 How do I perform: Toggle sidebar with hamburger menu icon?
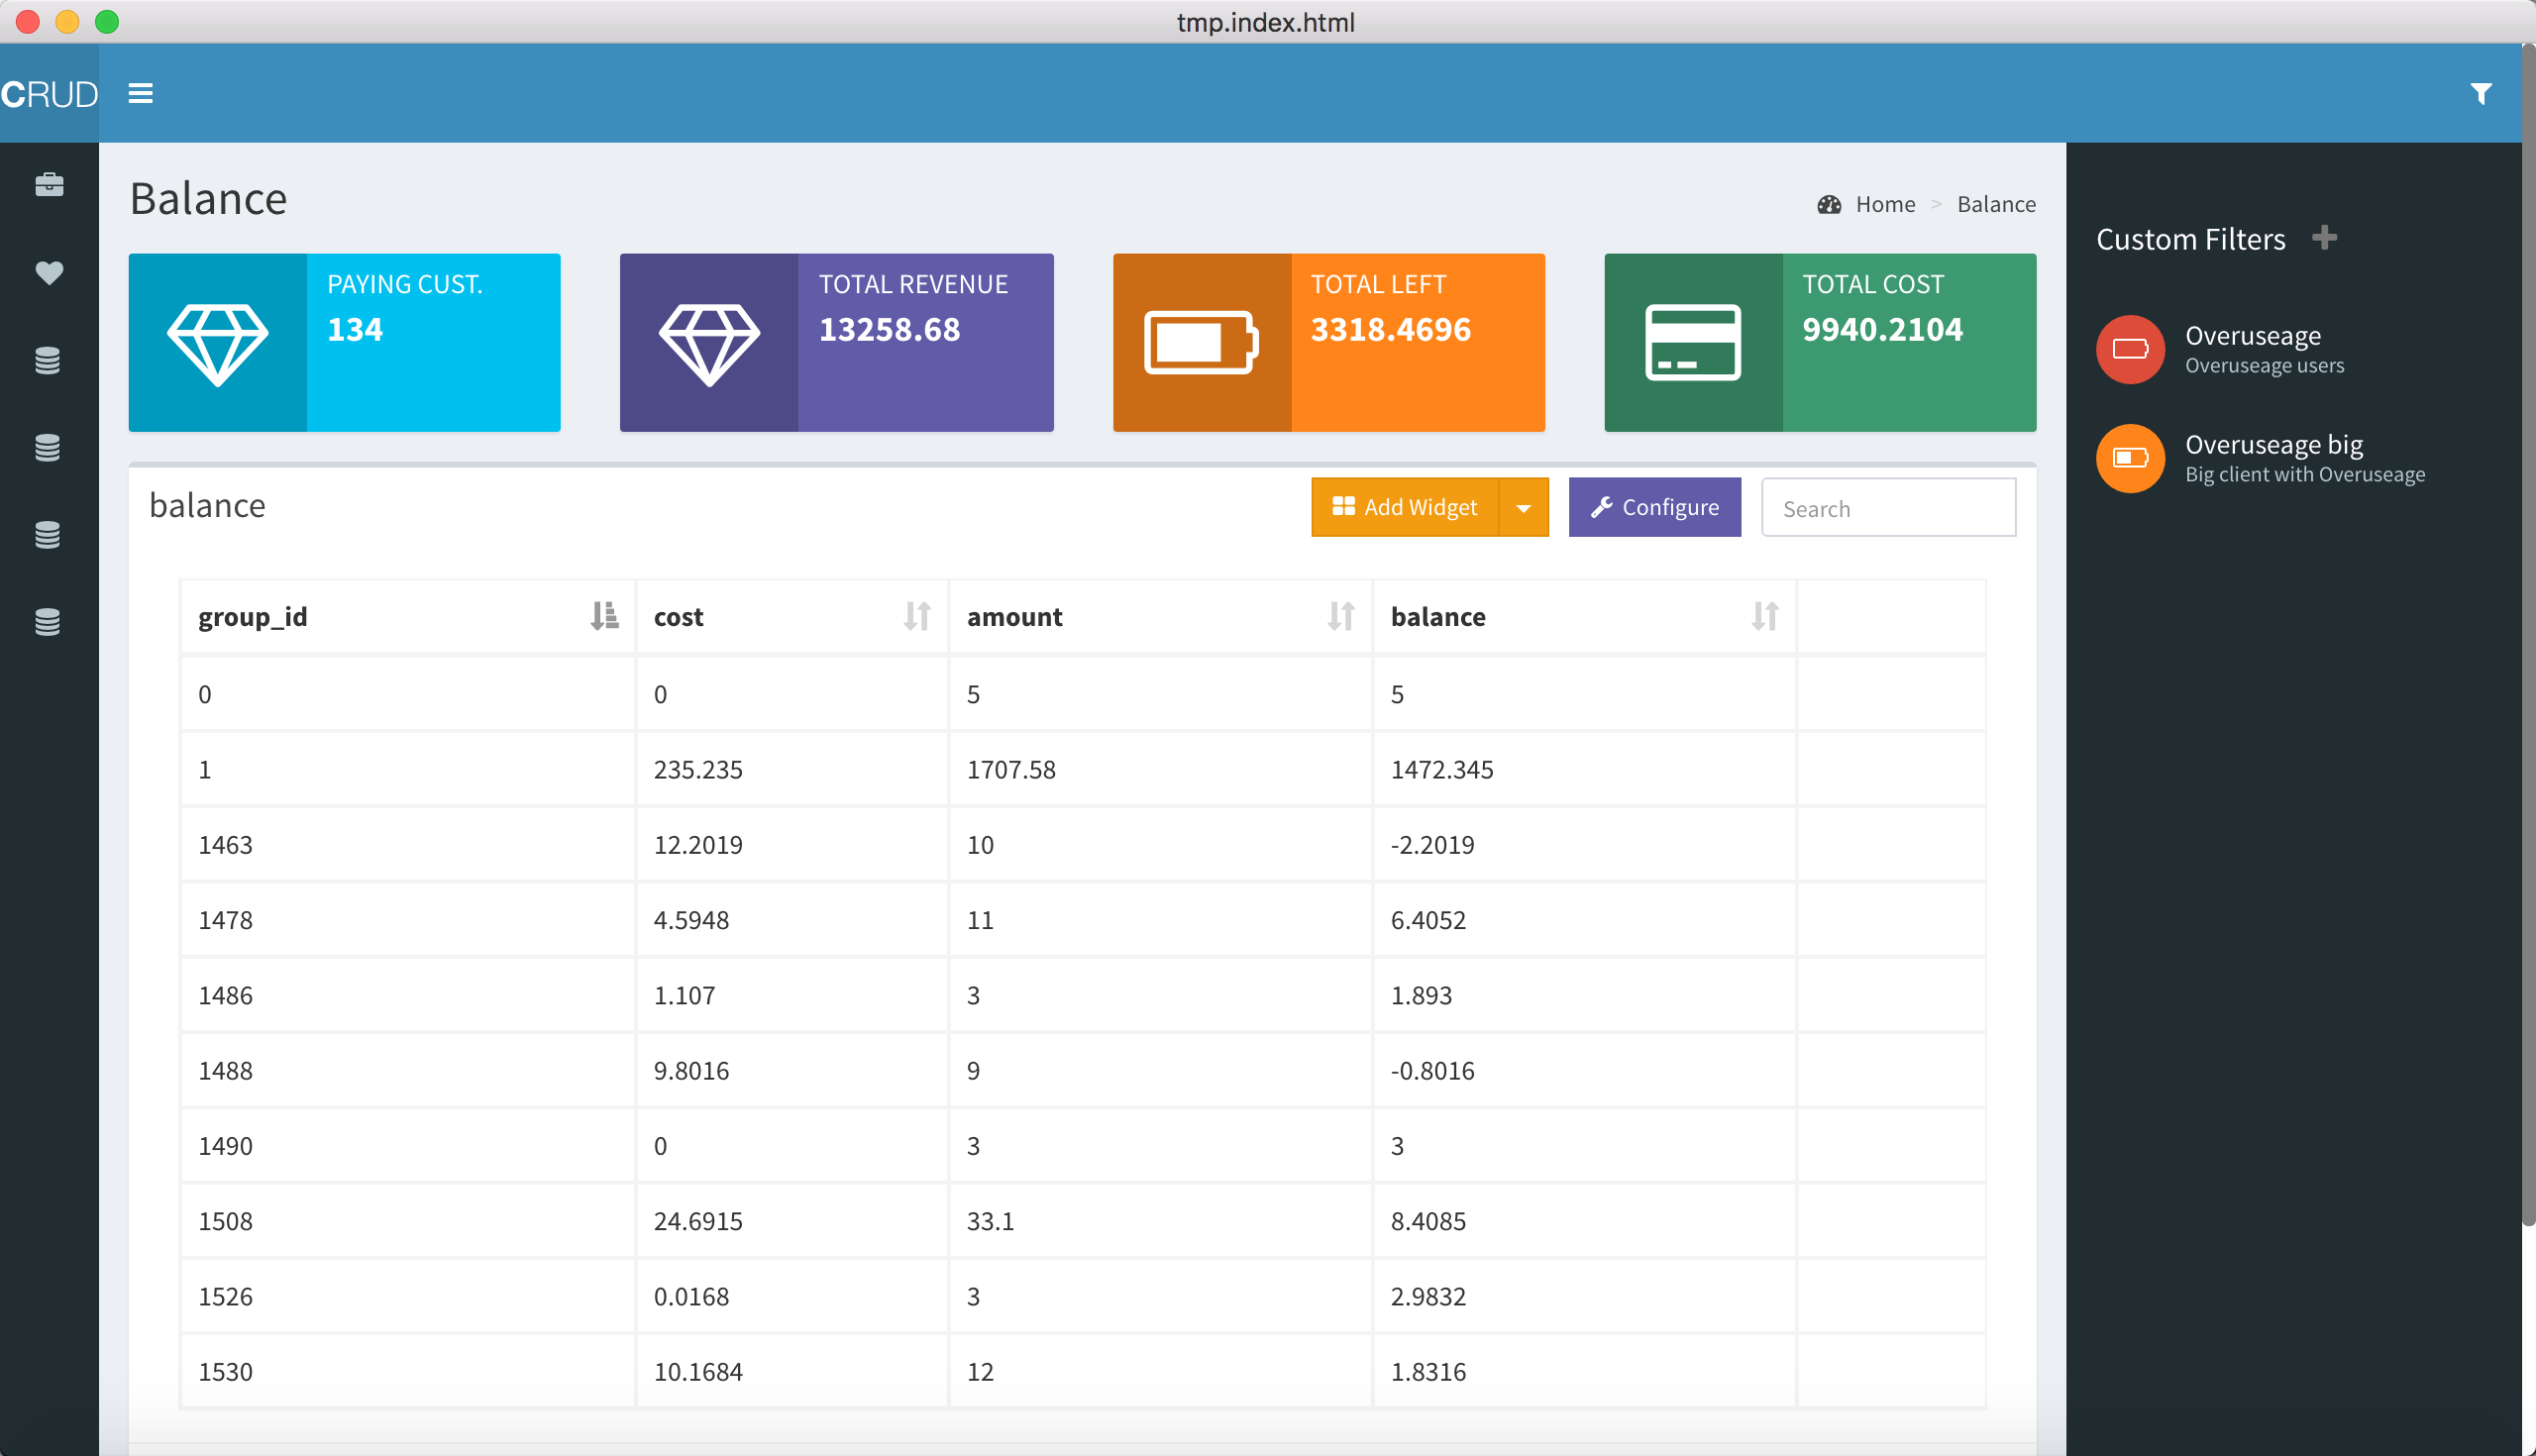click(140, 94)
